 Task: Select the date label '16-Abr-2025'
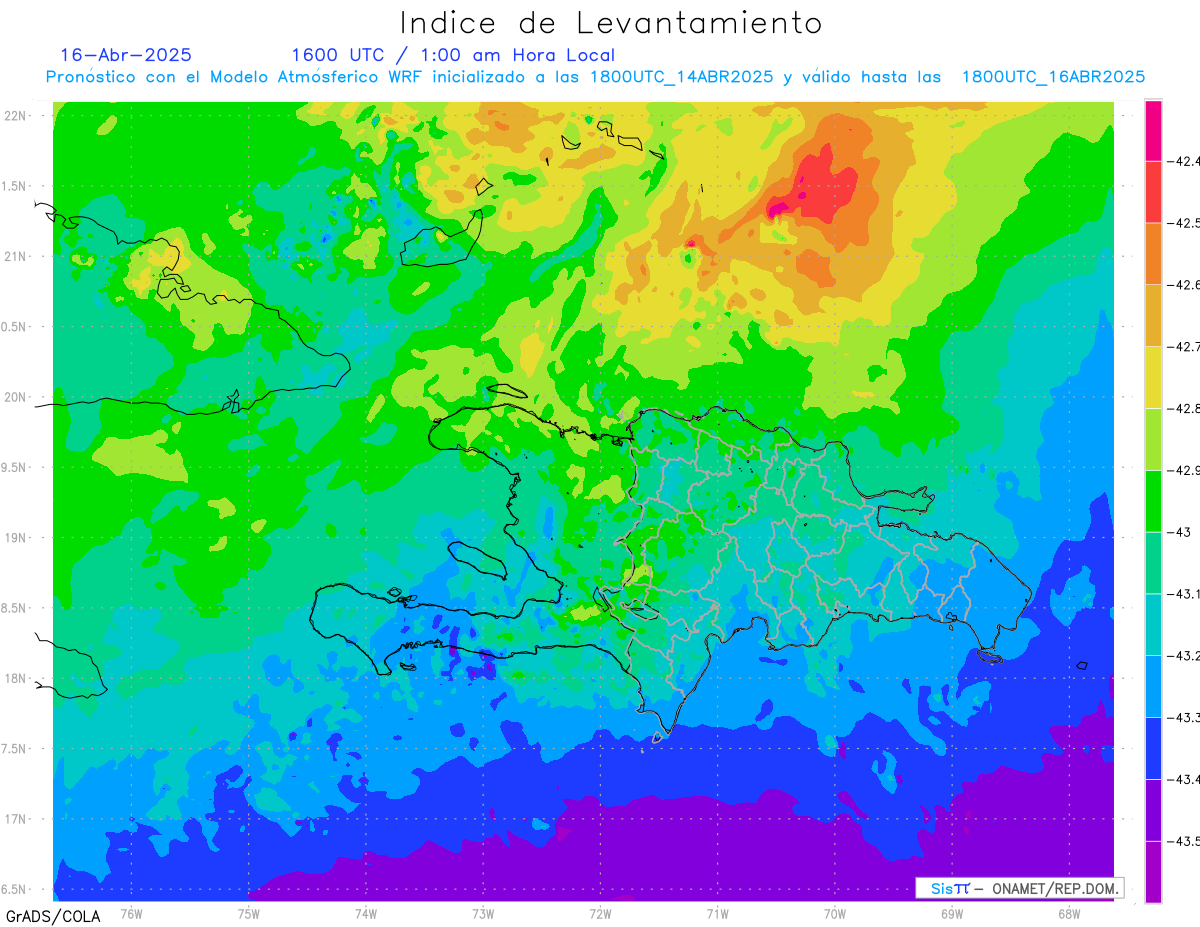pyautogui.click(x=126, y=55)
